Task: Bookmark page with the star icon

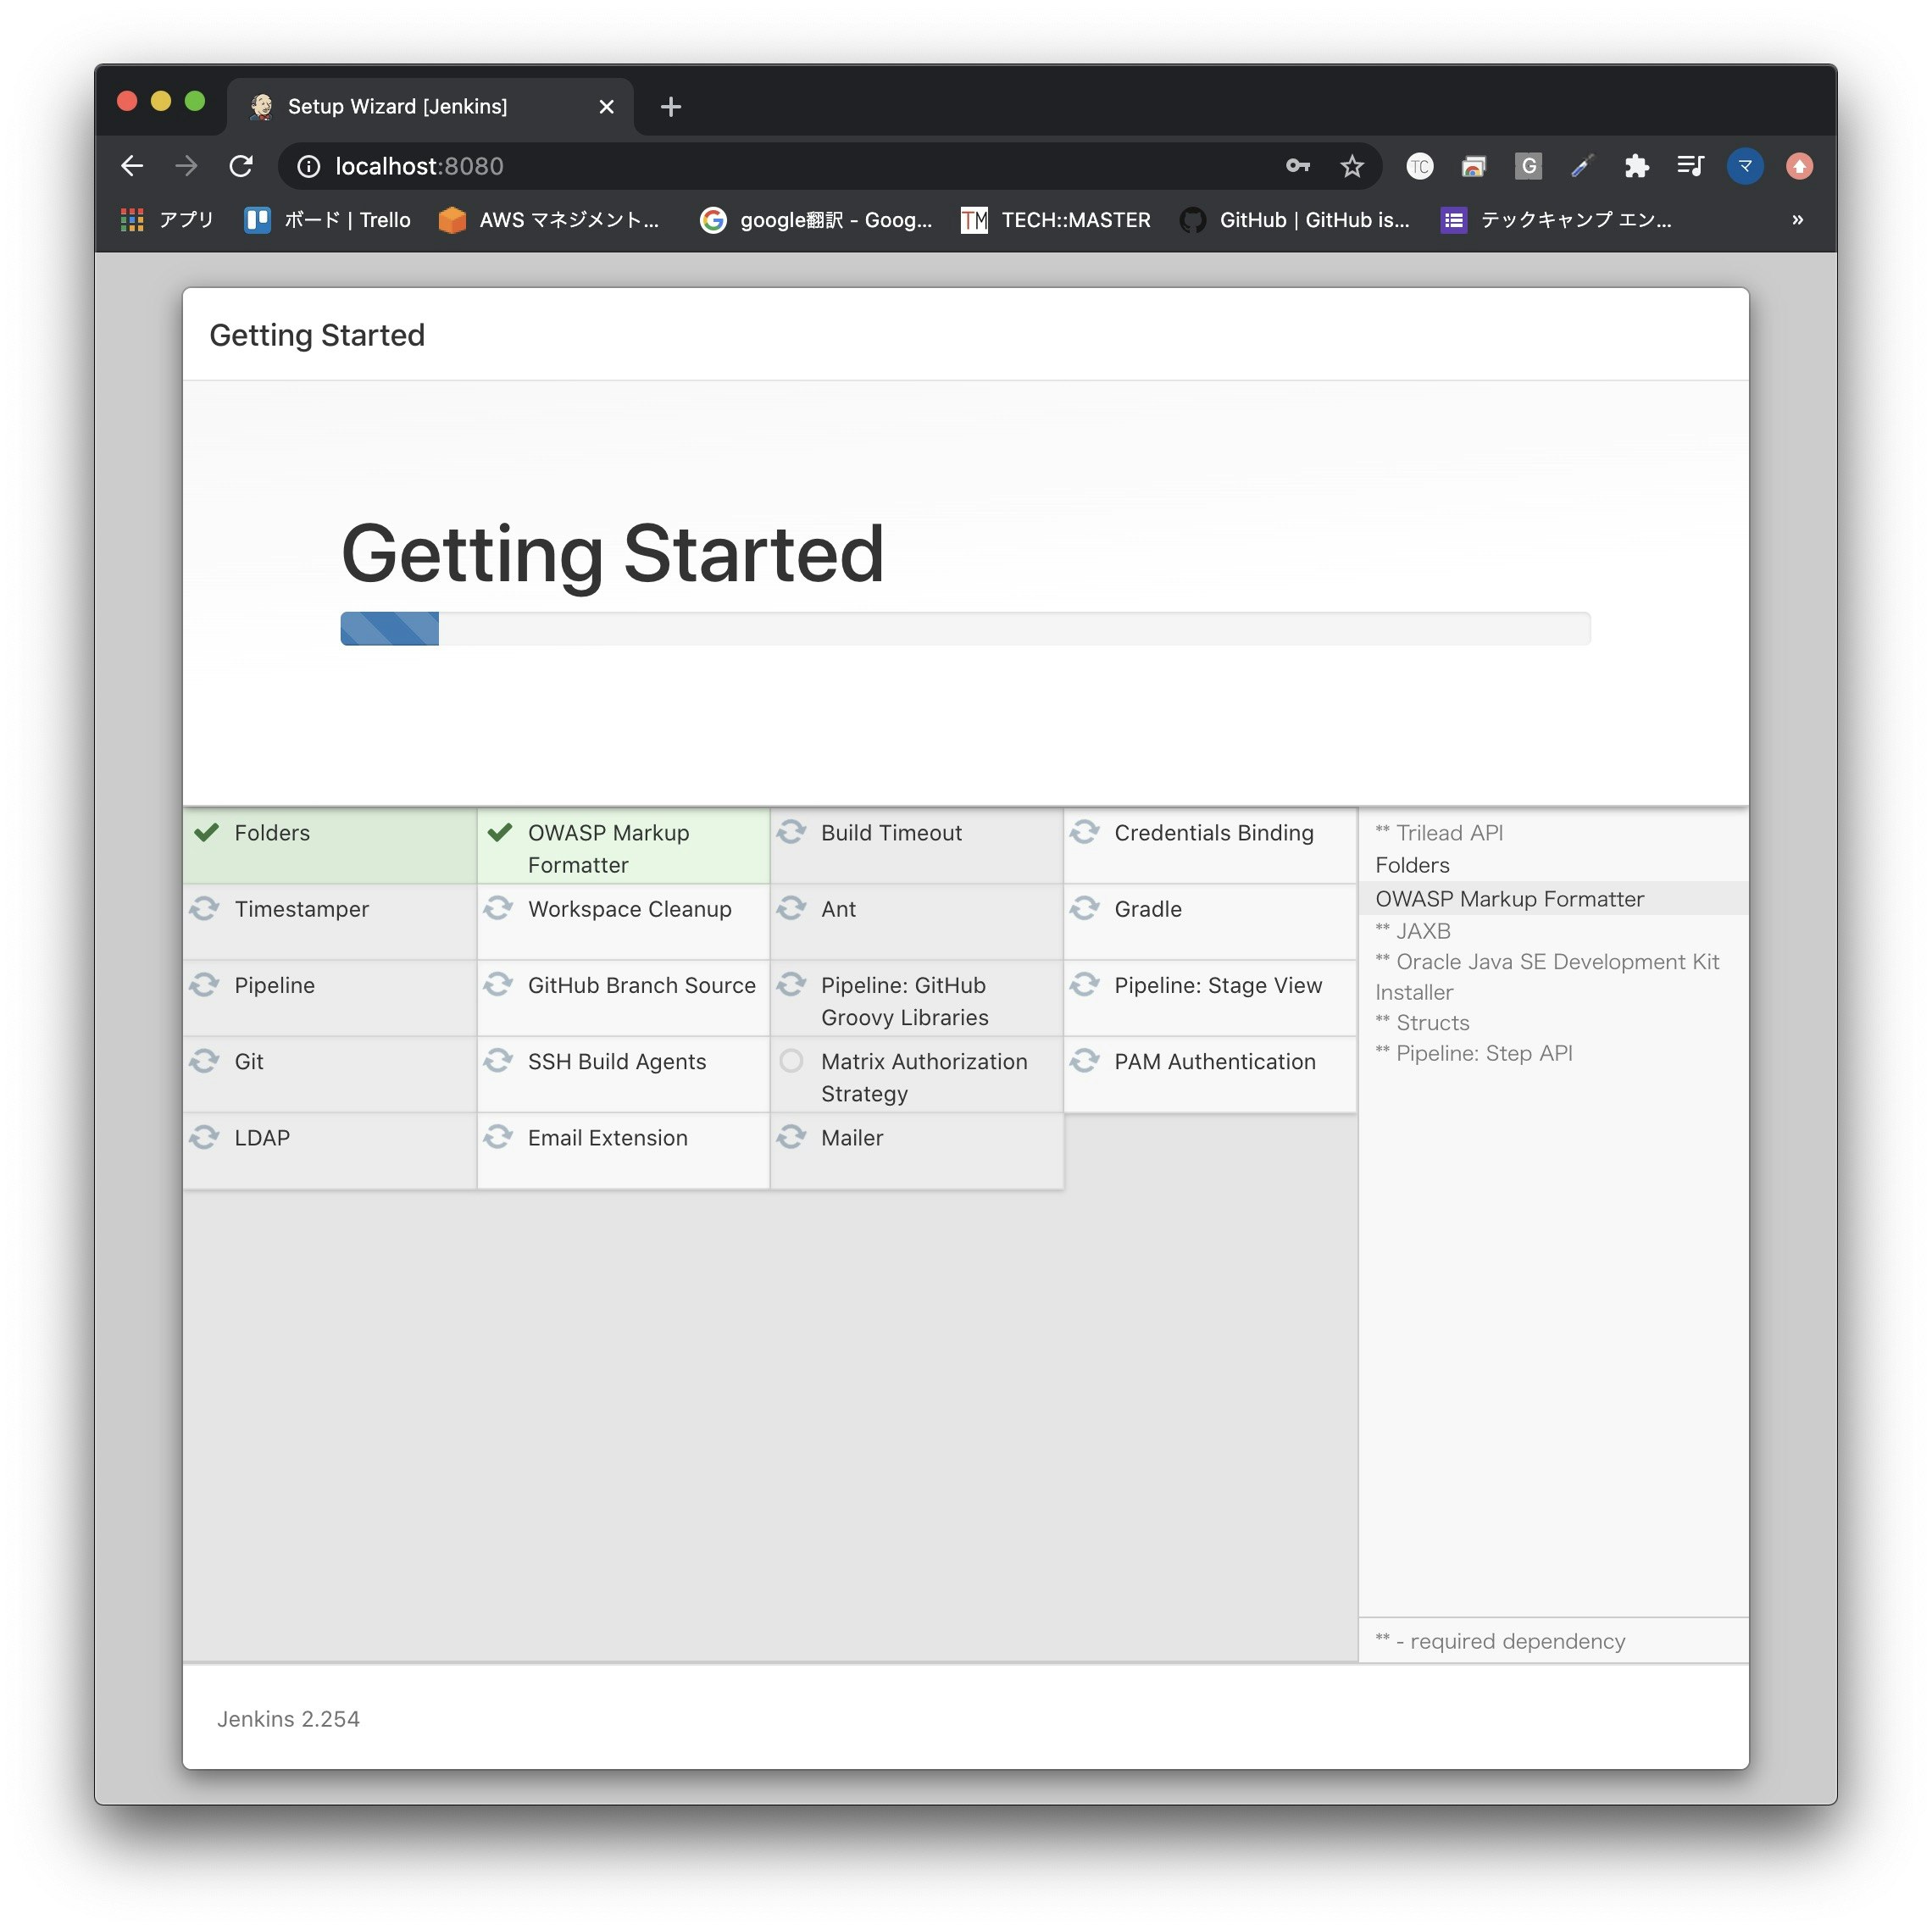Action: click(1352, 166)
